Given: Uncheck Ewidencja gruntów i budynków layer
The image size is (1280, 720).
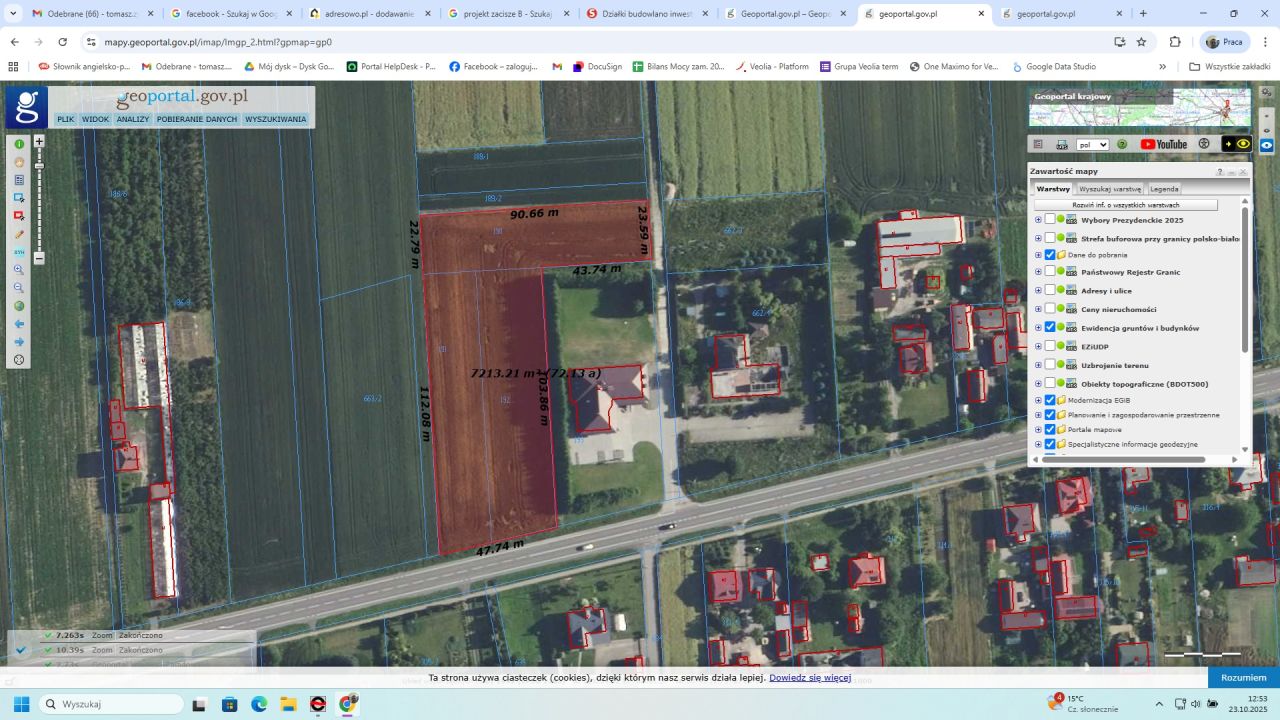Looking at the screenshot, I should 1050,327.
